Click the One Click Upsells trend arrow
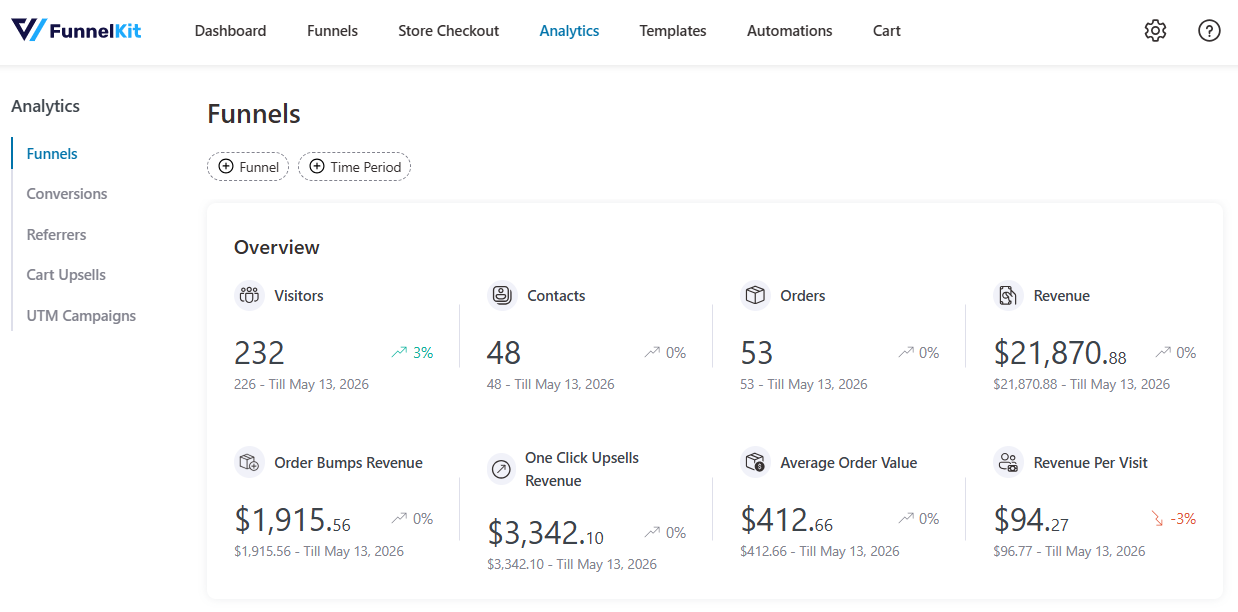Screen dimensions: 1238x612 [x=652, y=533]
